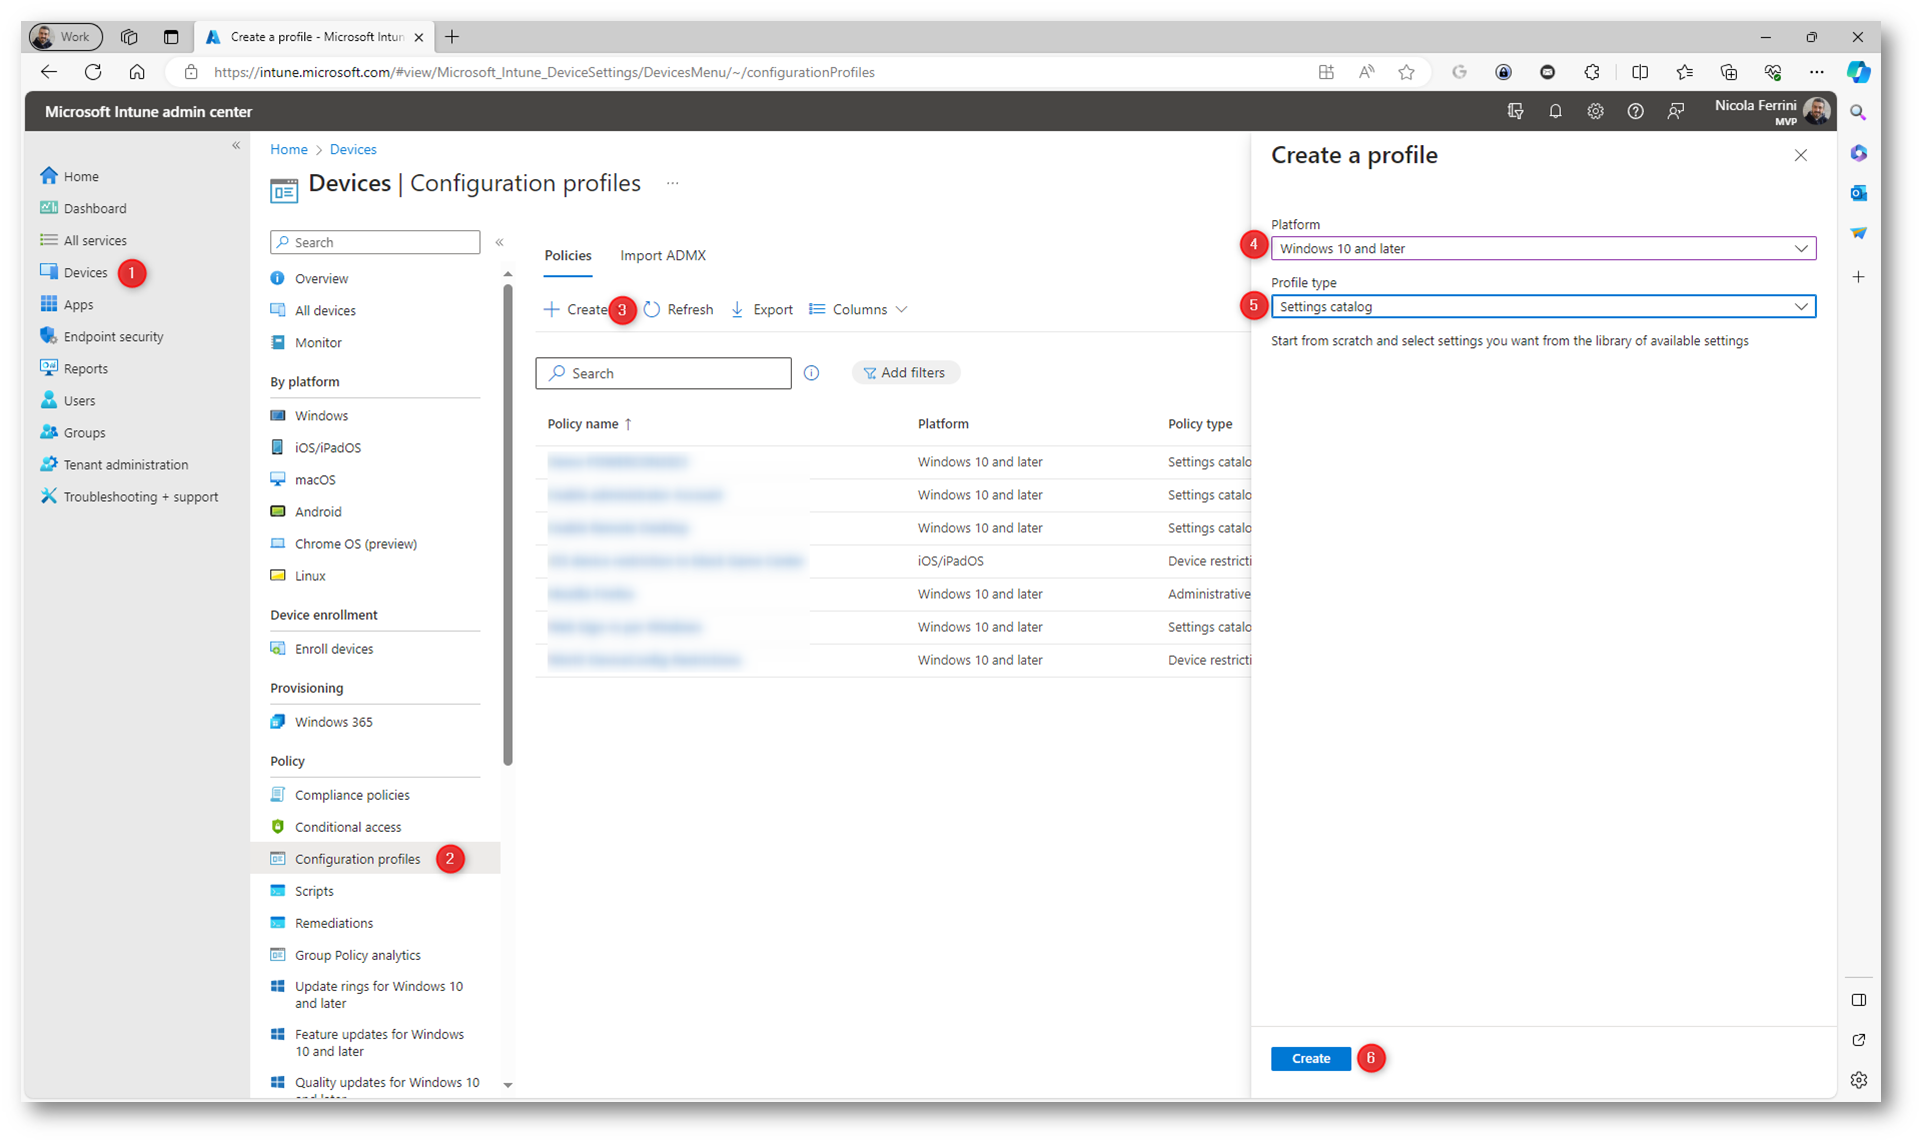Image resolution: width=1923 pixels, height=1144 pixels.
Task: Open the Copilot/cloud shell header icon
Action: point(1515,111)
